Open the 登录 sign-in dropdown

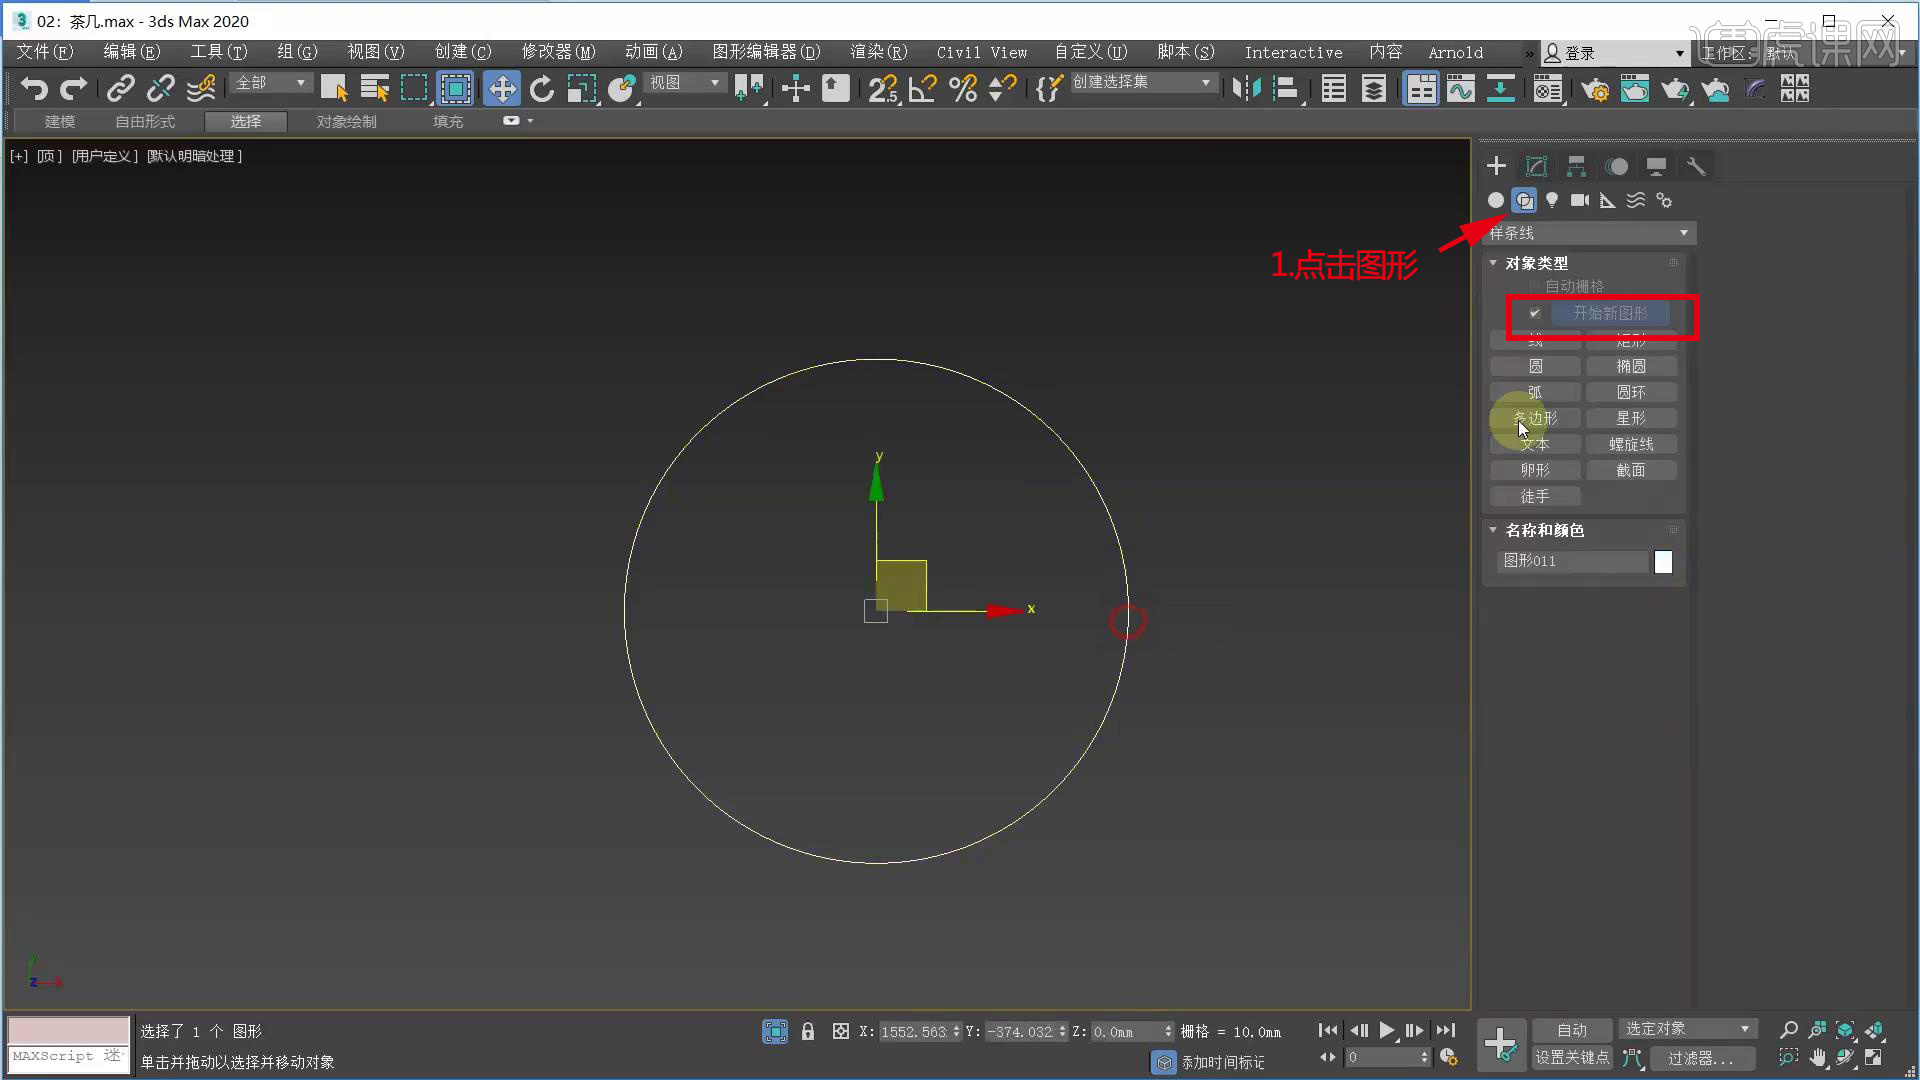tap(1614, 53)
